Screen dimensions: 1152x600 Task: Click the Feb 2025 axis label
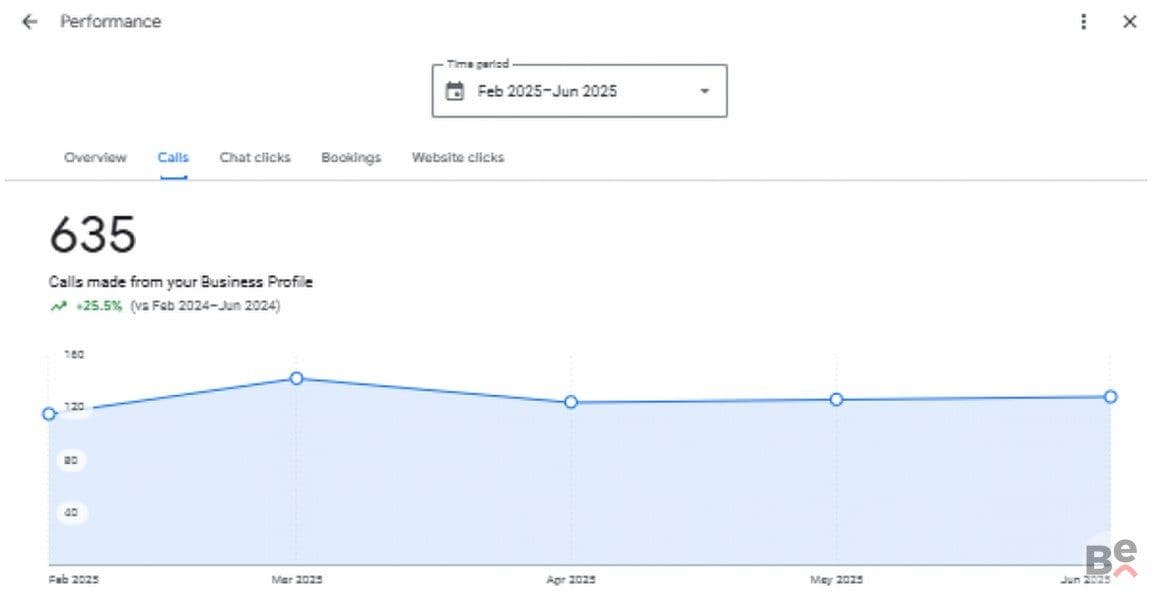coord(73,579)
